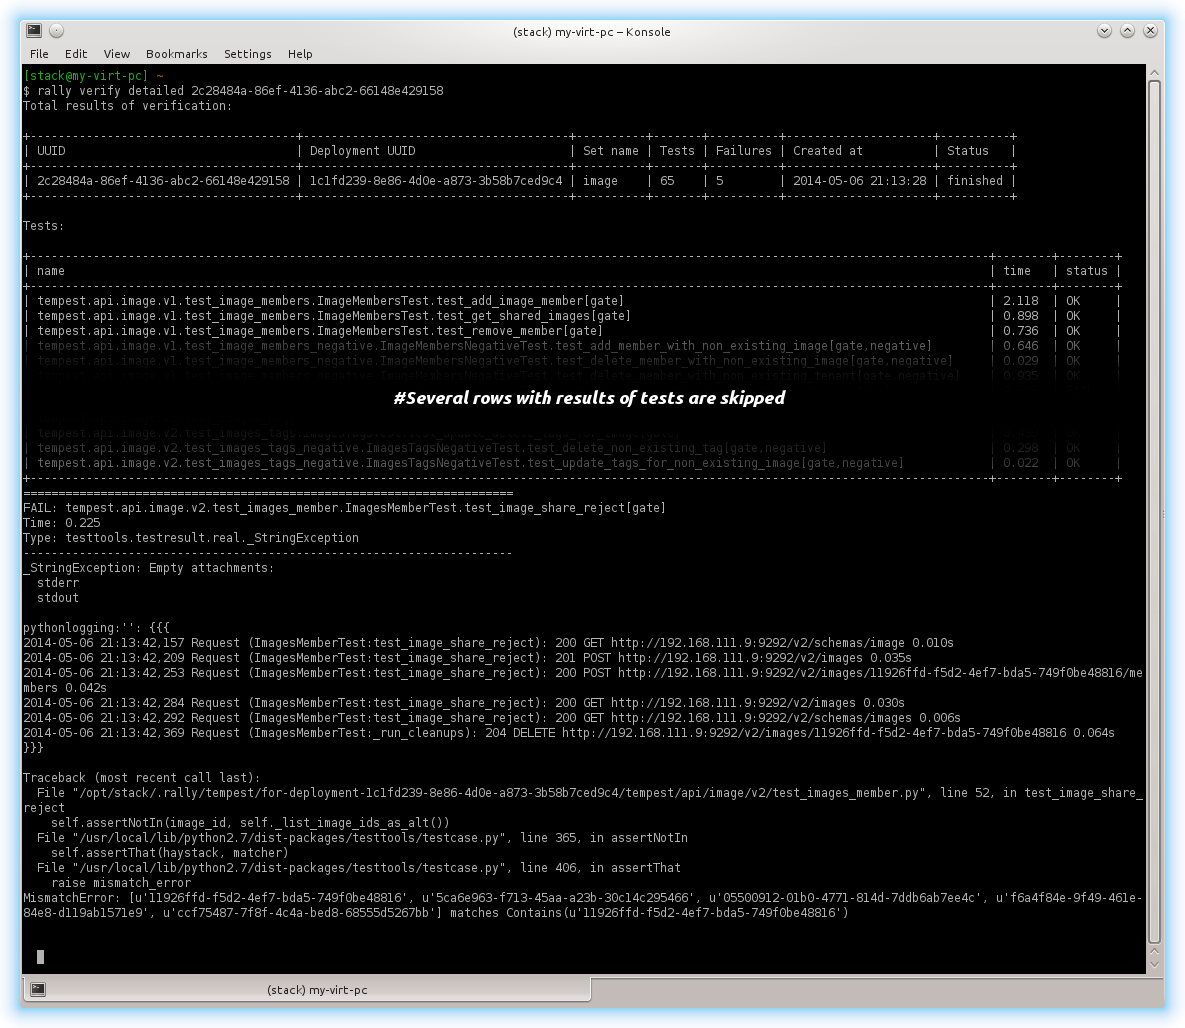This screenshot has height=1028, width=1185.
Task: Click the scrollbar down arrow
Action: click(1154, 965)
